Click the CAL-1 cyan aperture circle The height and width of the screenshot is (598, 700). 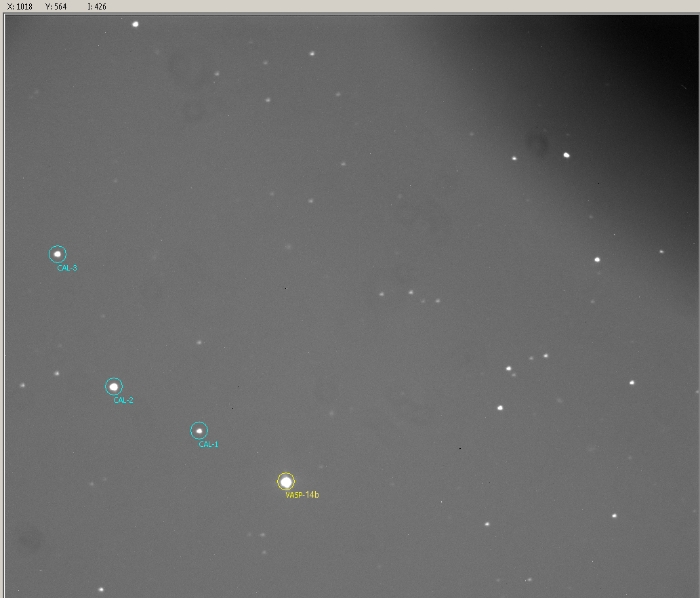(x=199, y=430)
